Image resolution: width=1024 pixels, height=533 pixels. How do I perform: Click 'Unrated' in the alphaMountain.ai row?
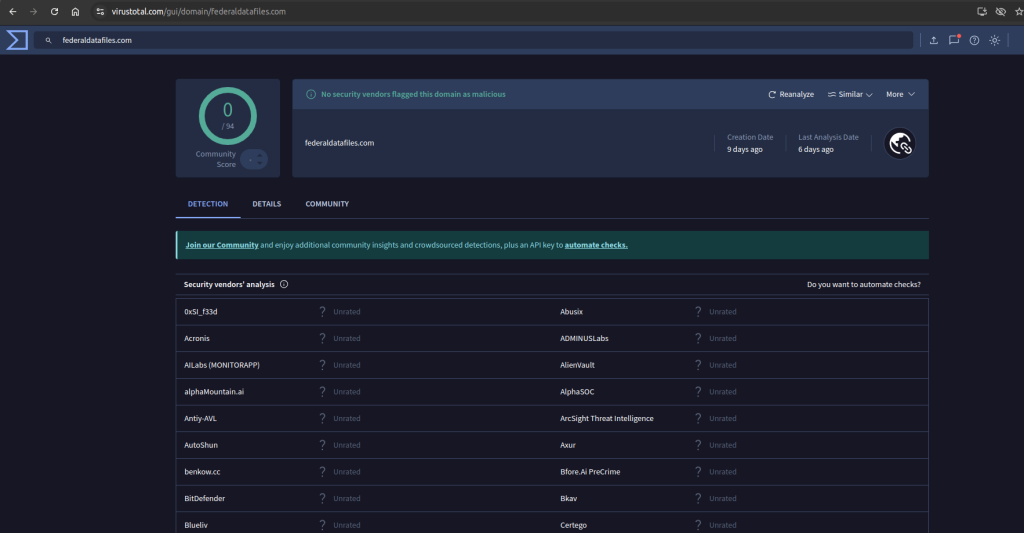pyautogui.click(x=347, y=392)
